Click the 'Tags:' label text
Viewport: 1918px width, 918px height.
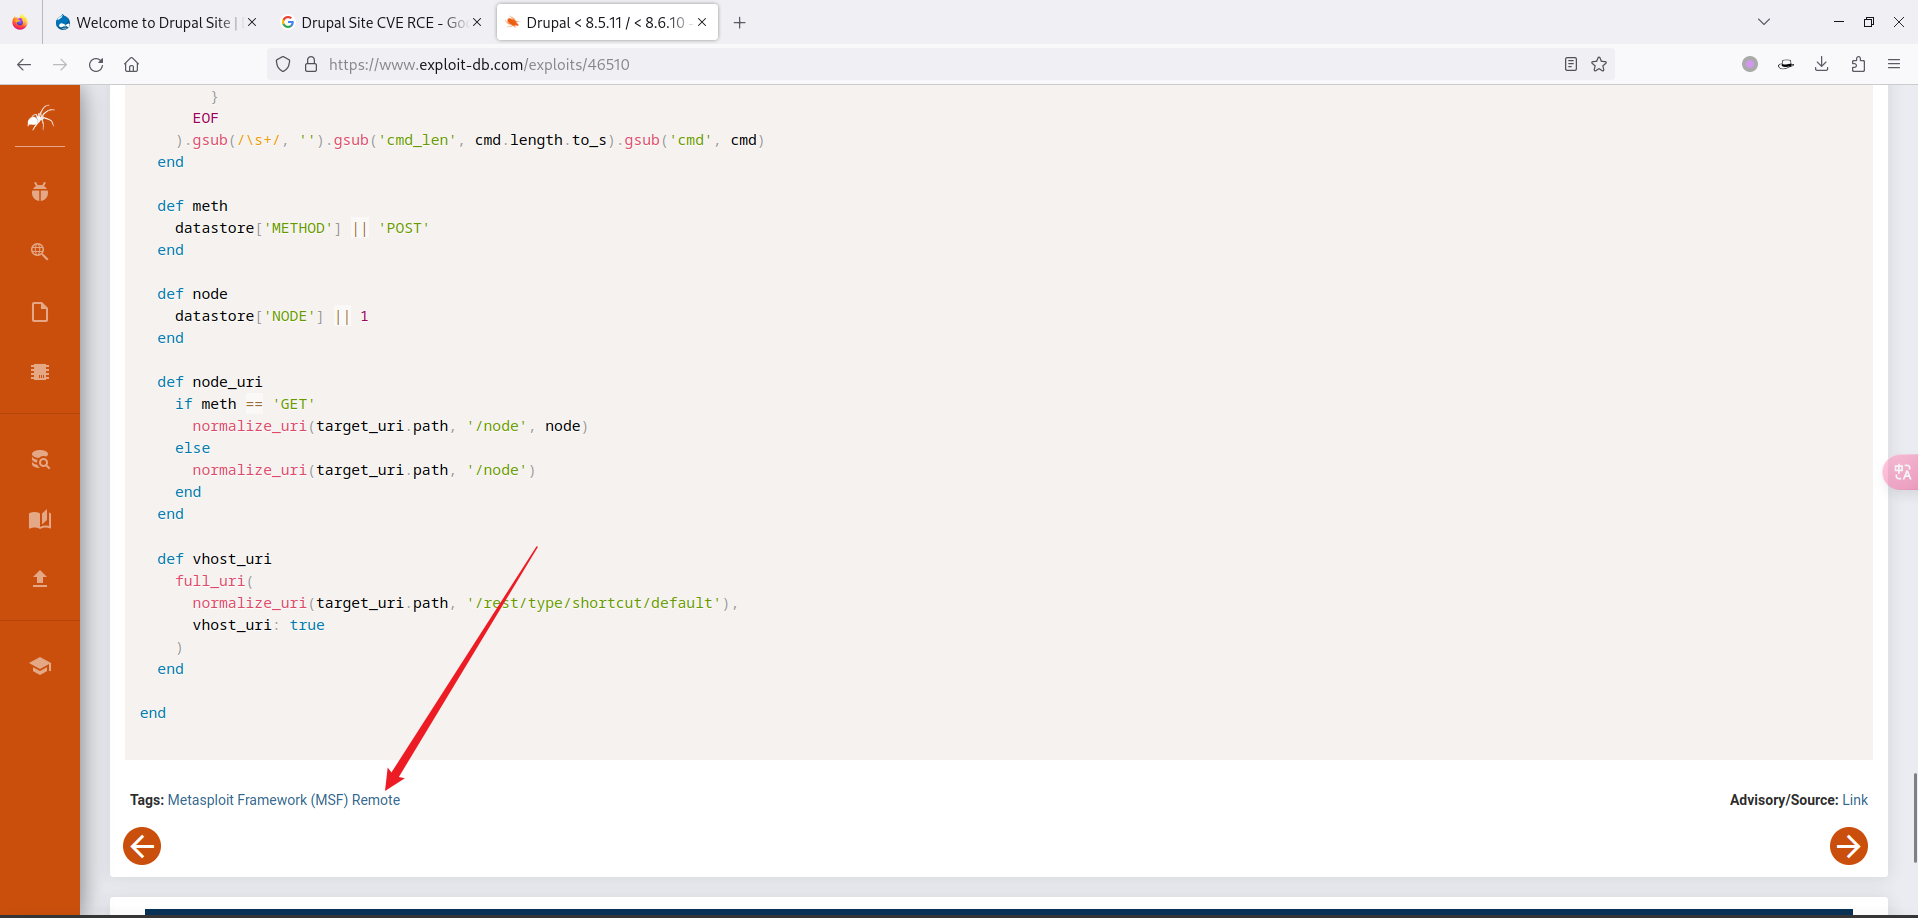(147, 800)
